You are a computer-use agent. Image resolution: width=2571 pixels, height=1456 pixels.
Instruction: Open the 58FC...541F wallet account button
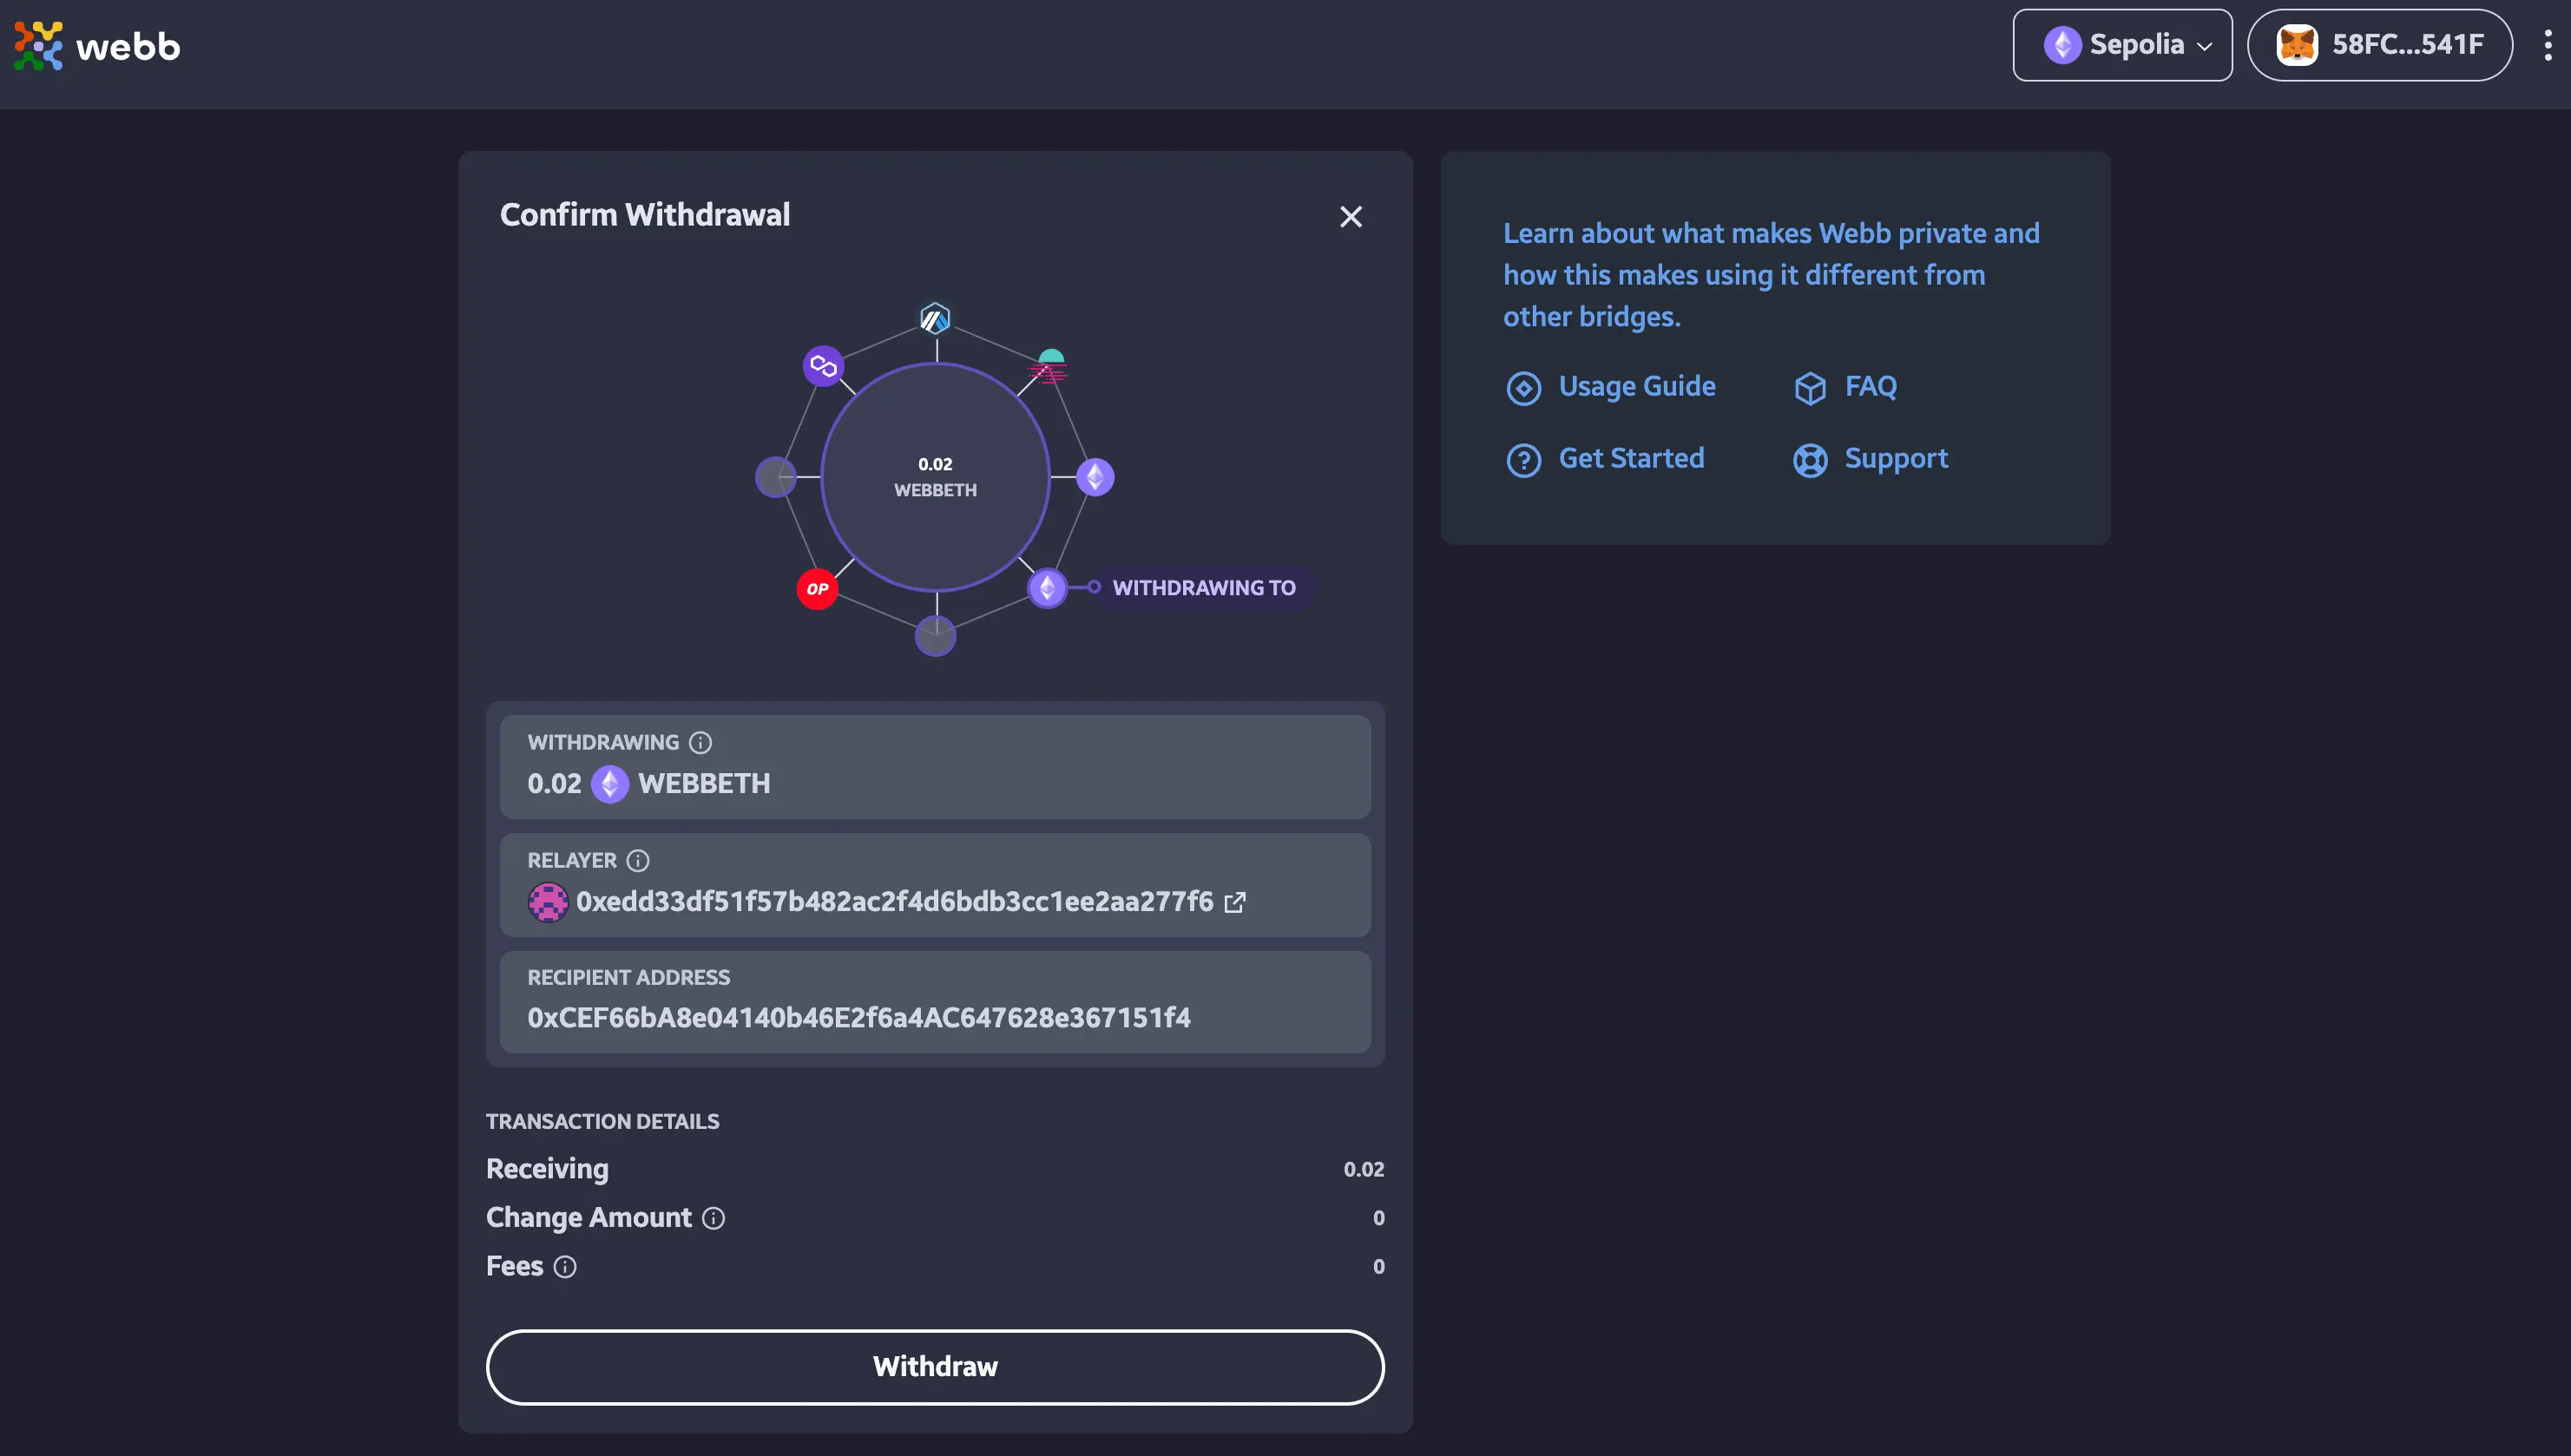(2379, 45)
